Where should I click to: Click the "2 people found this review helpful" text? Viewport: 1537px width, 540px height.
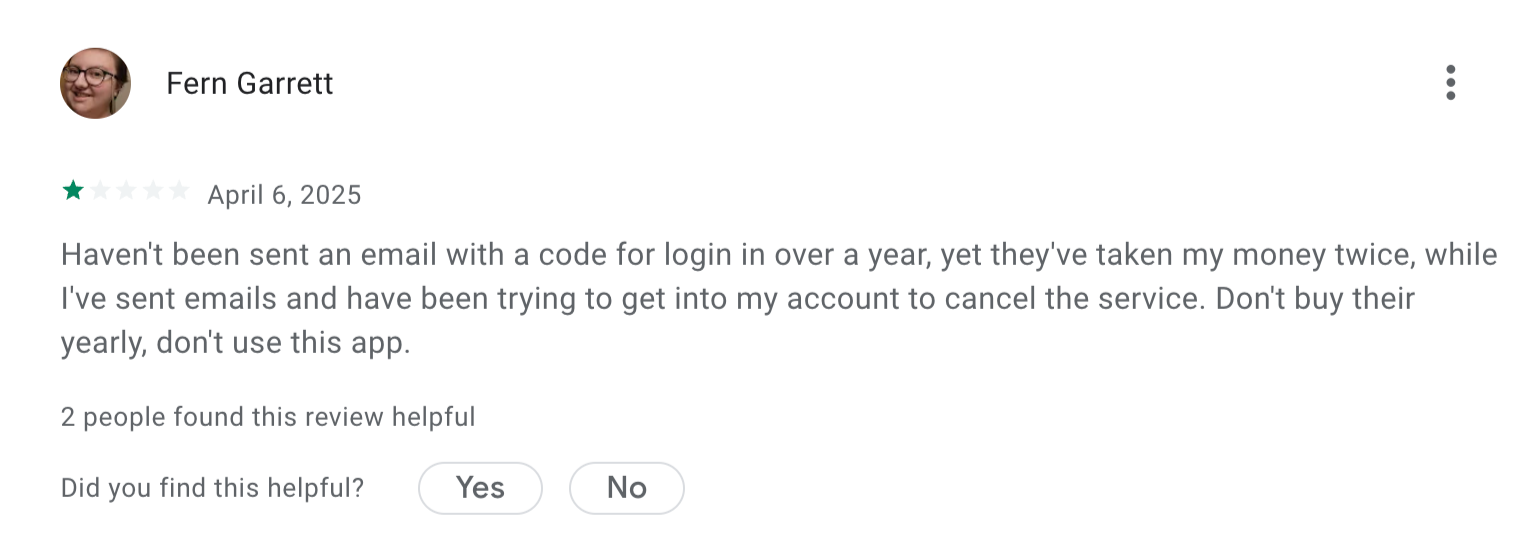click(x=268, y=417)
